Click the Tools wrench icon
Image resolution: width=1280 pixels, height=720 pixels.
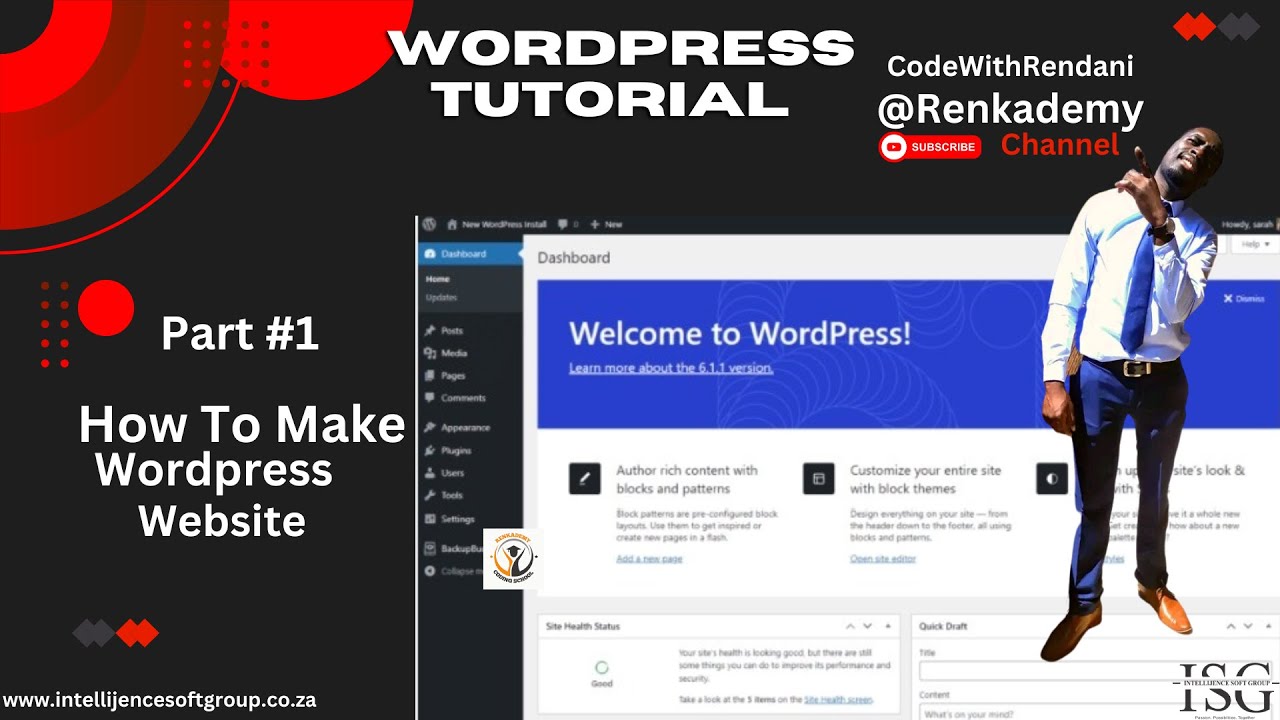coord(430,495)
